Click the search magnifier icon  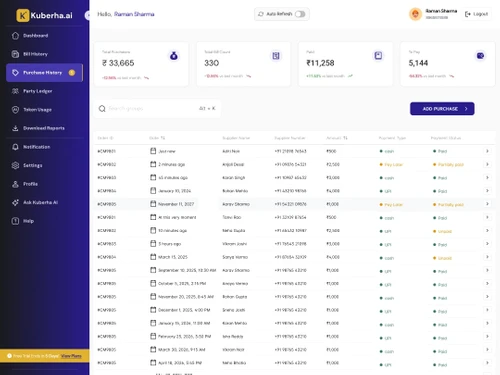tap(102, 109)
